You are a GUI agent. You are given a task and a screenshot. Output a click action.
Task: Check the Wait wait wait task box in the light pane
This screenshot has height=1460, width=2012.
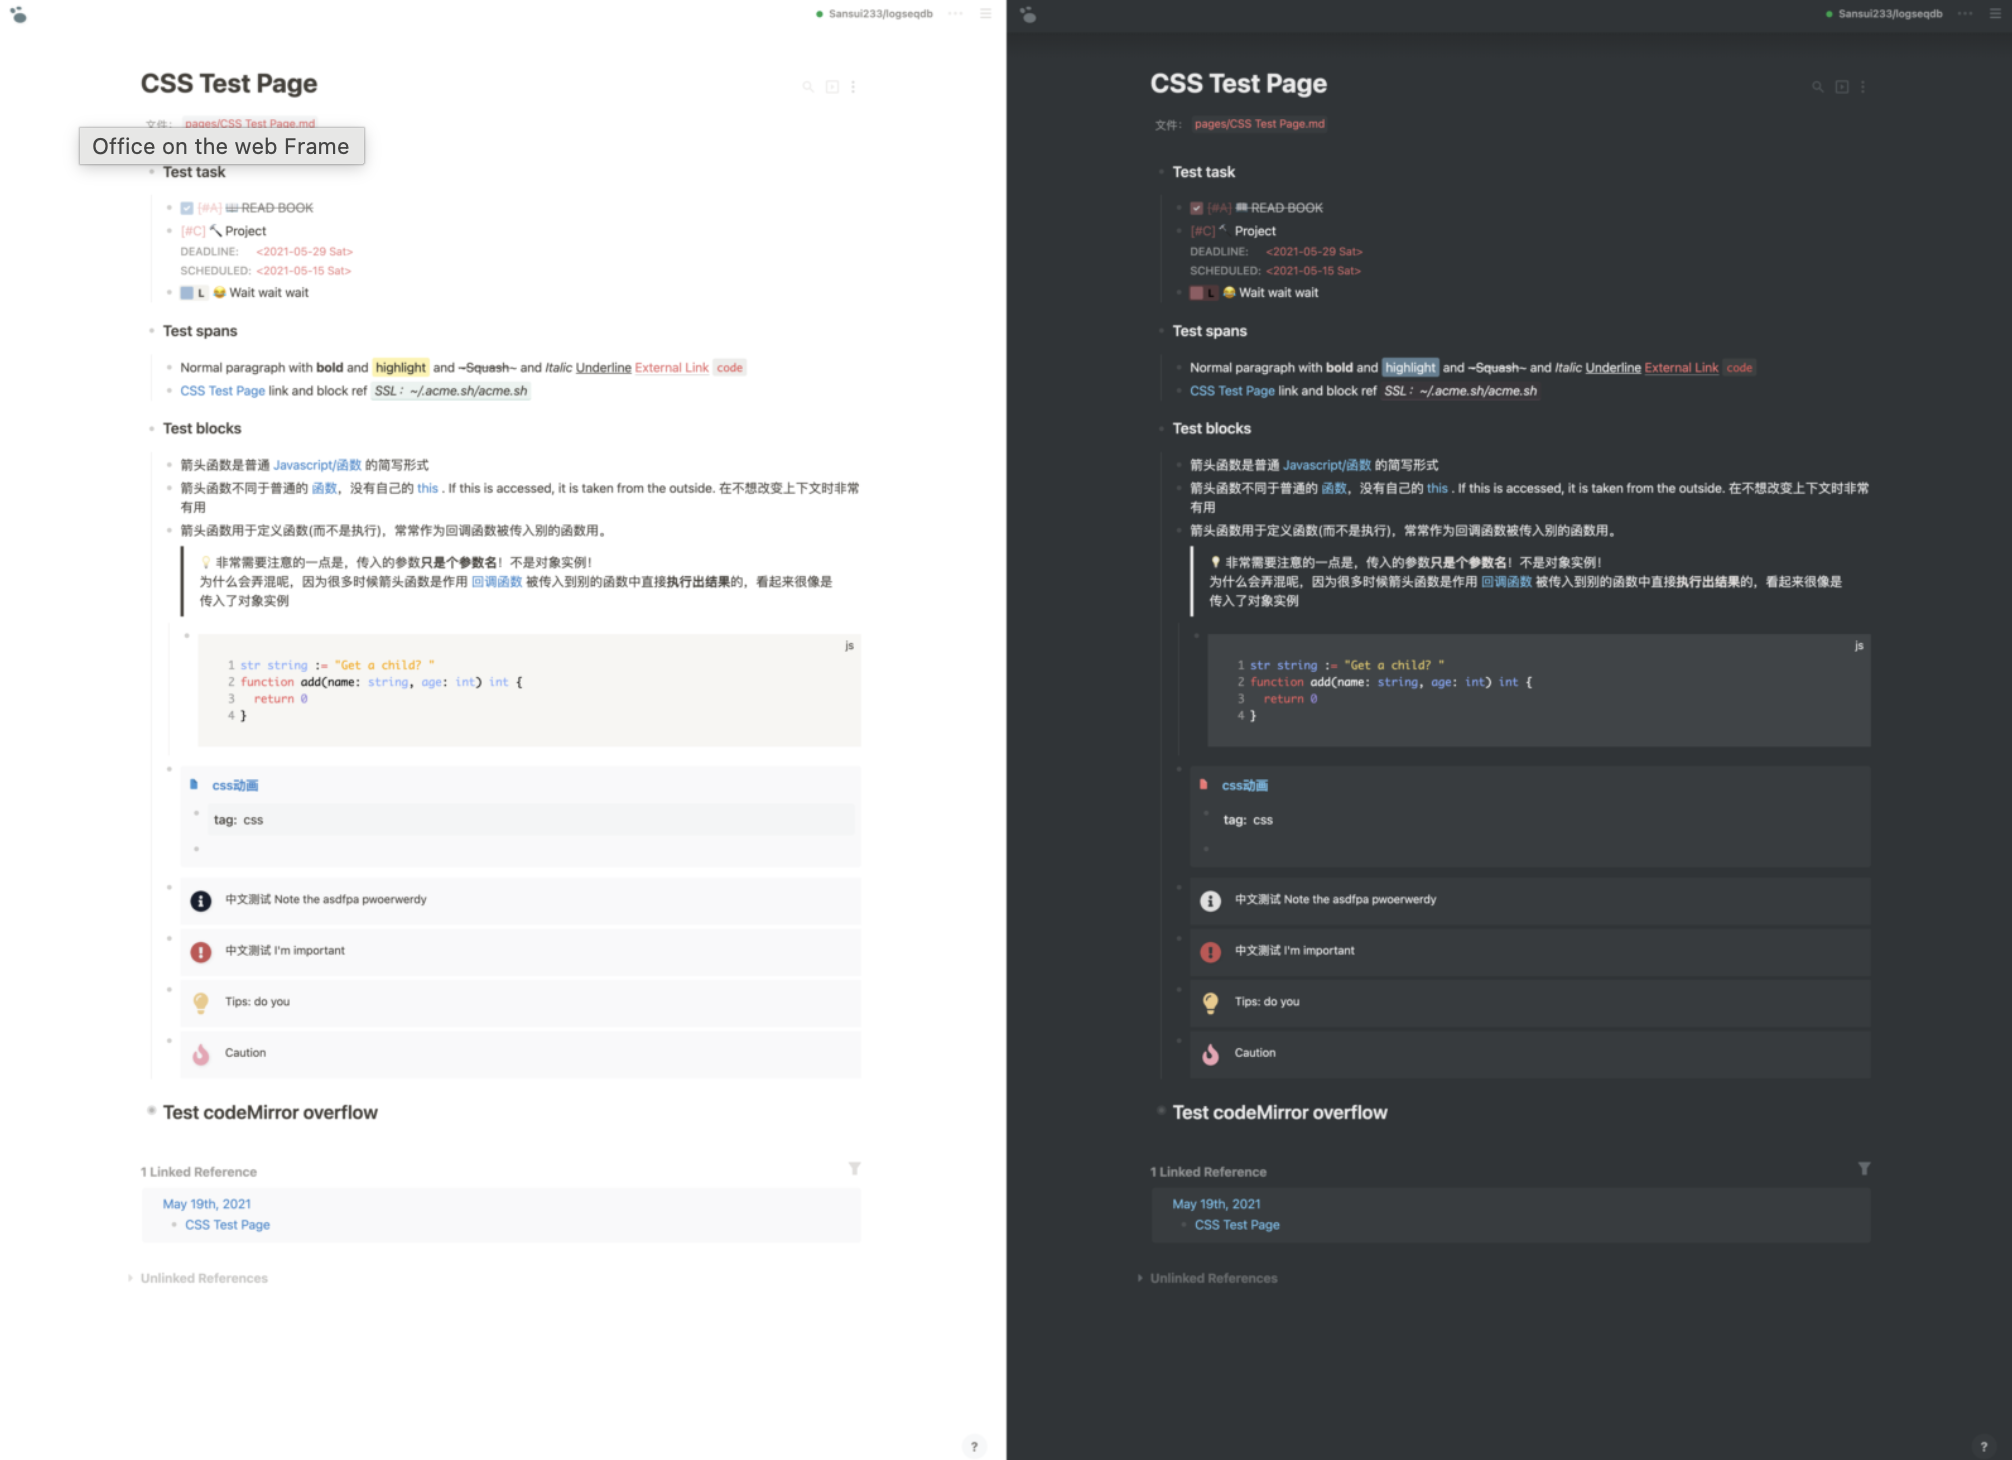click(187, 293)
